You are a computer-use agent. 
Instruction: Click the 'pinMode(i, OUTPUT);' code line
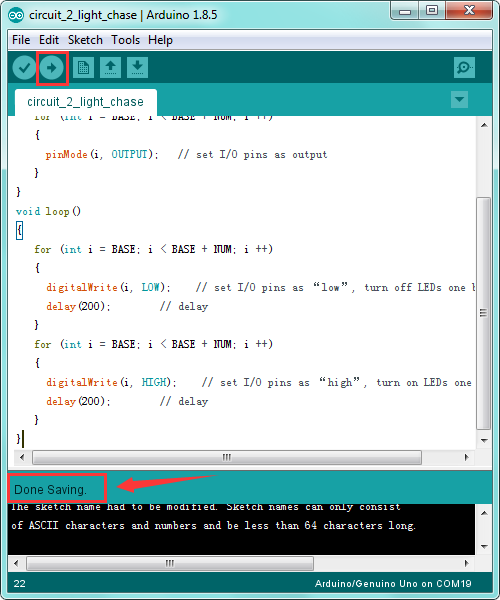click(x=102, y=154)
